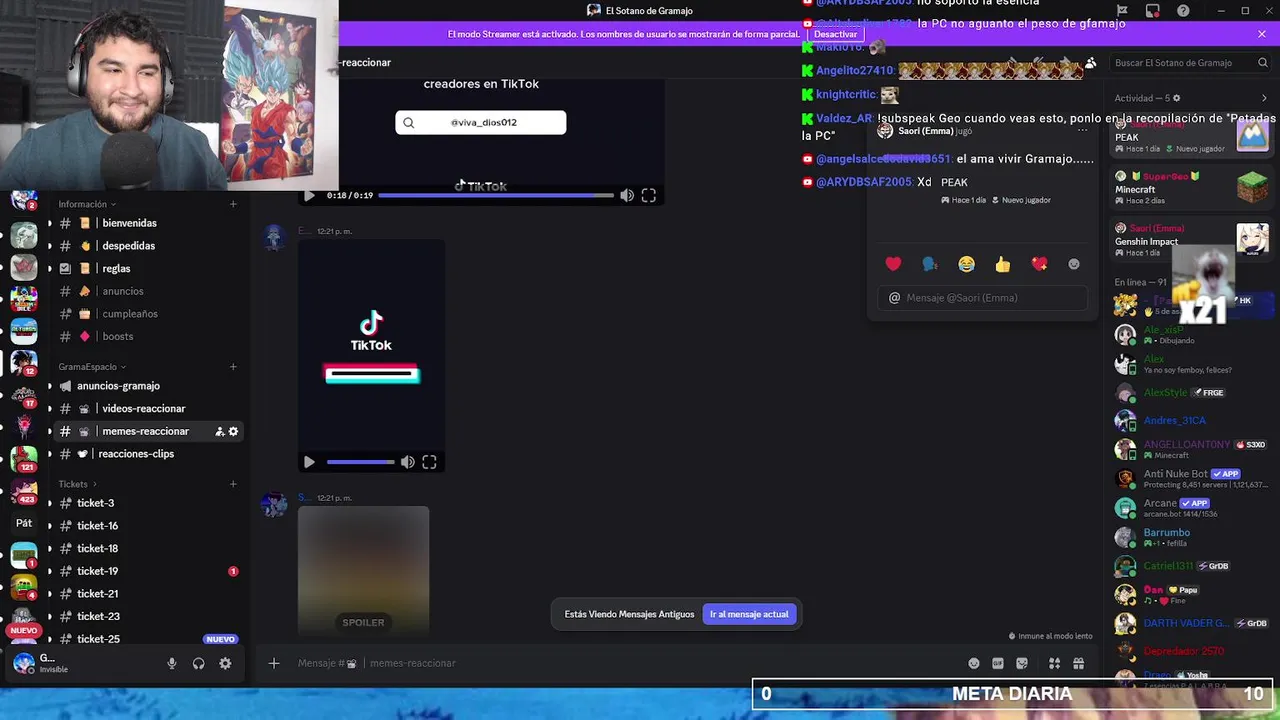Open the sticker picker

click(1022, 663)
